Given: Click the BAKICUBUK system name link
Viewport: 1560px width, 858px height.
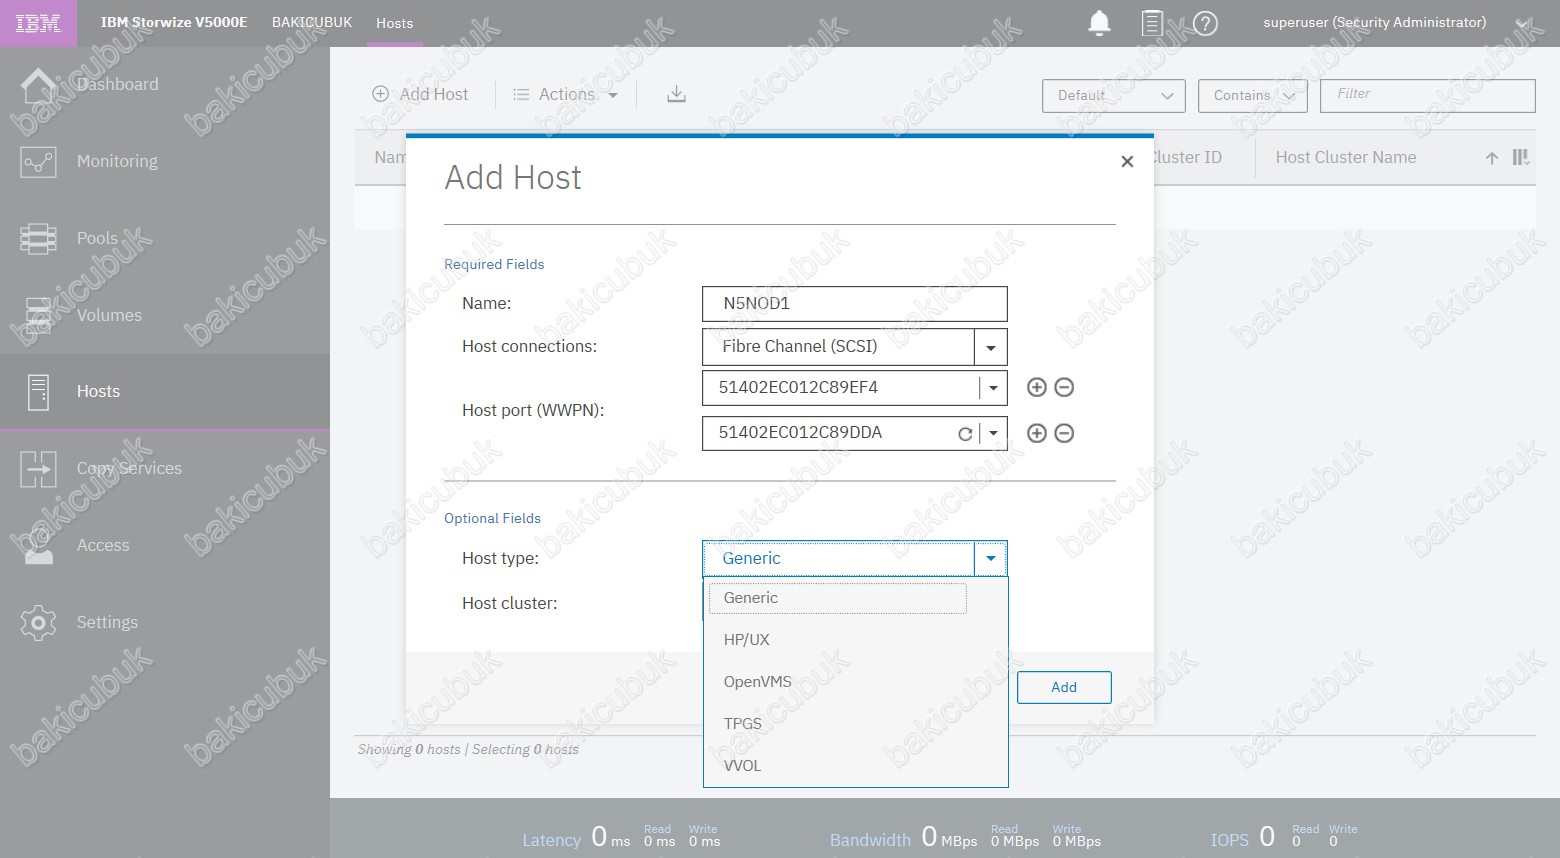Looking at the screenshot, I should [x=312, y=22].
